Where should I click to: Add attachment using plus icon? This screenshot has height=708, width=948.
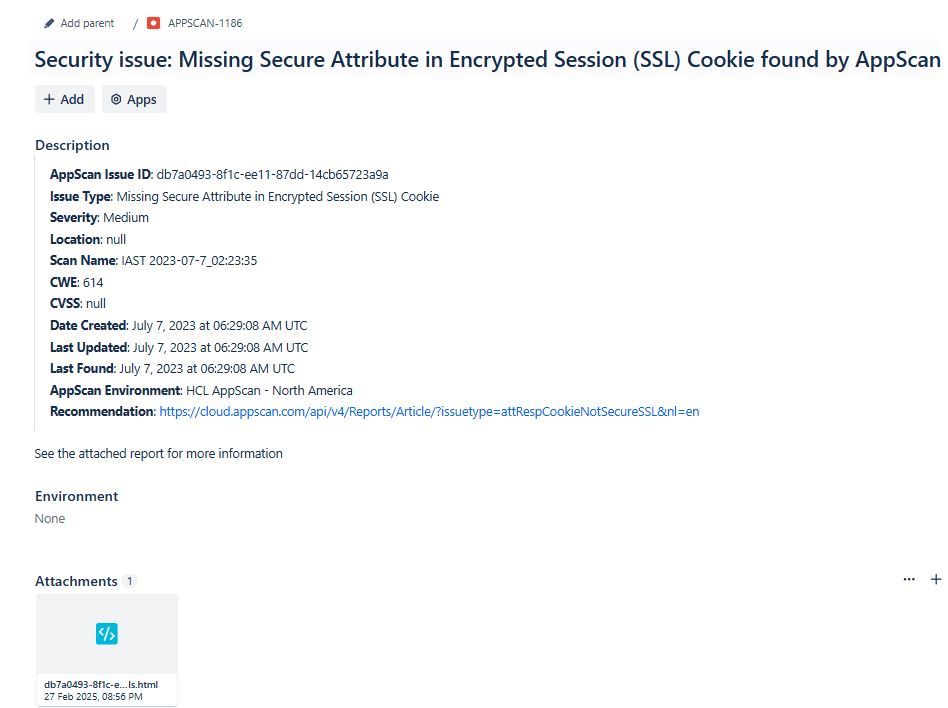point(936,579)
